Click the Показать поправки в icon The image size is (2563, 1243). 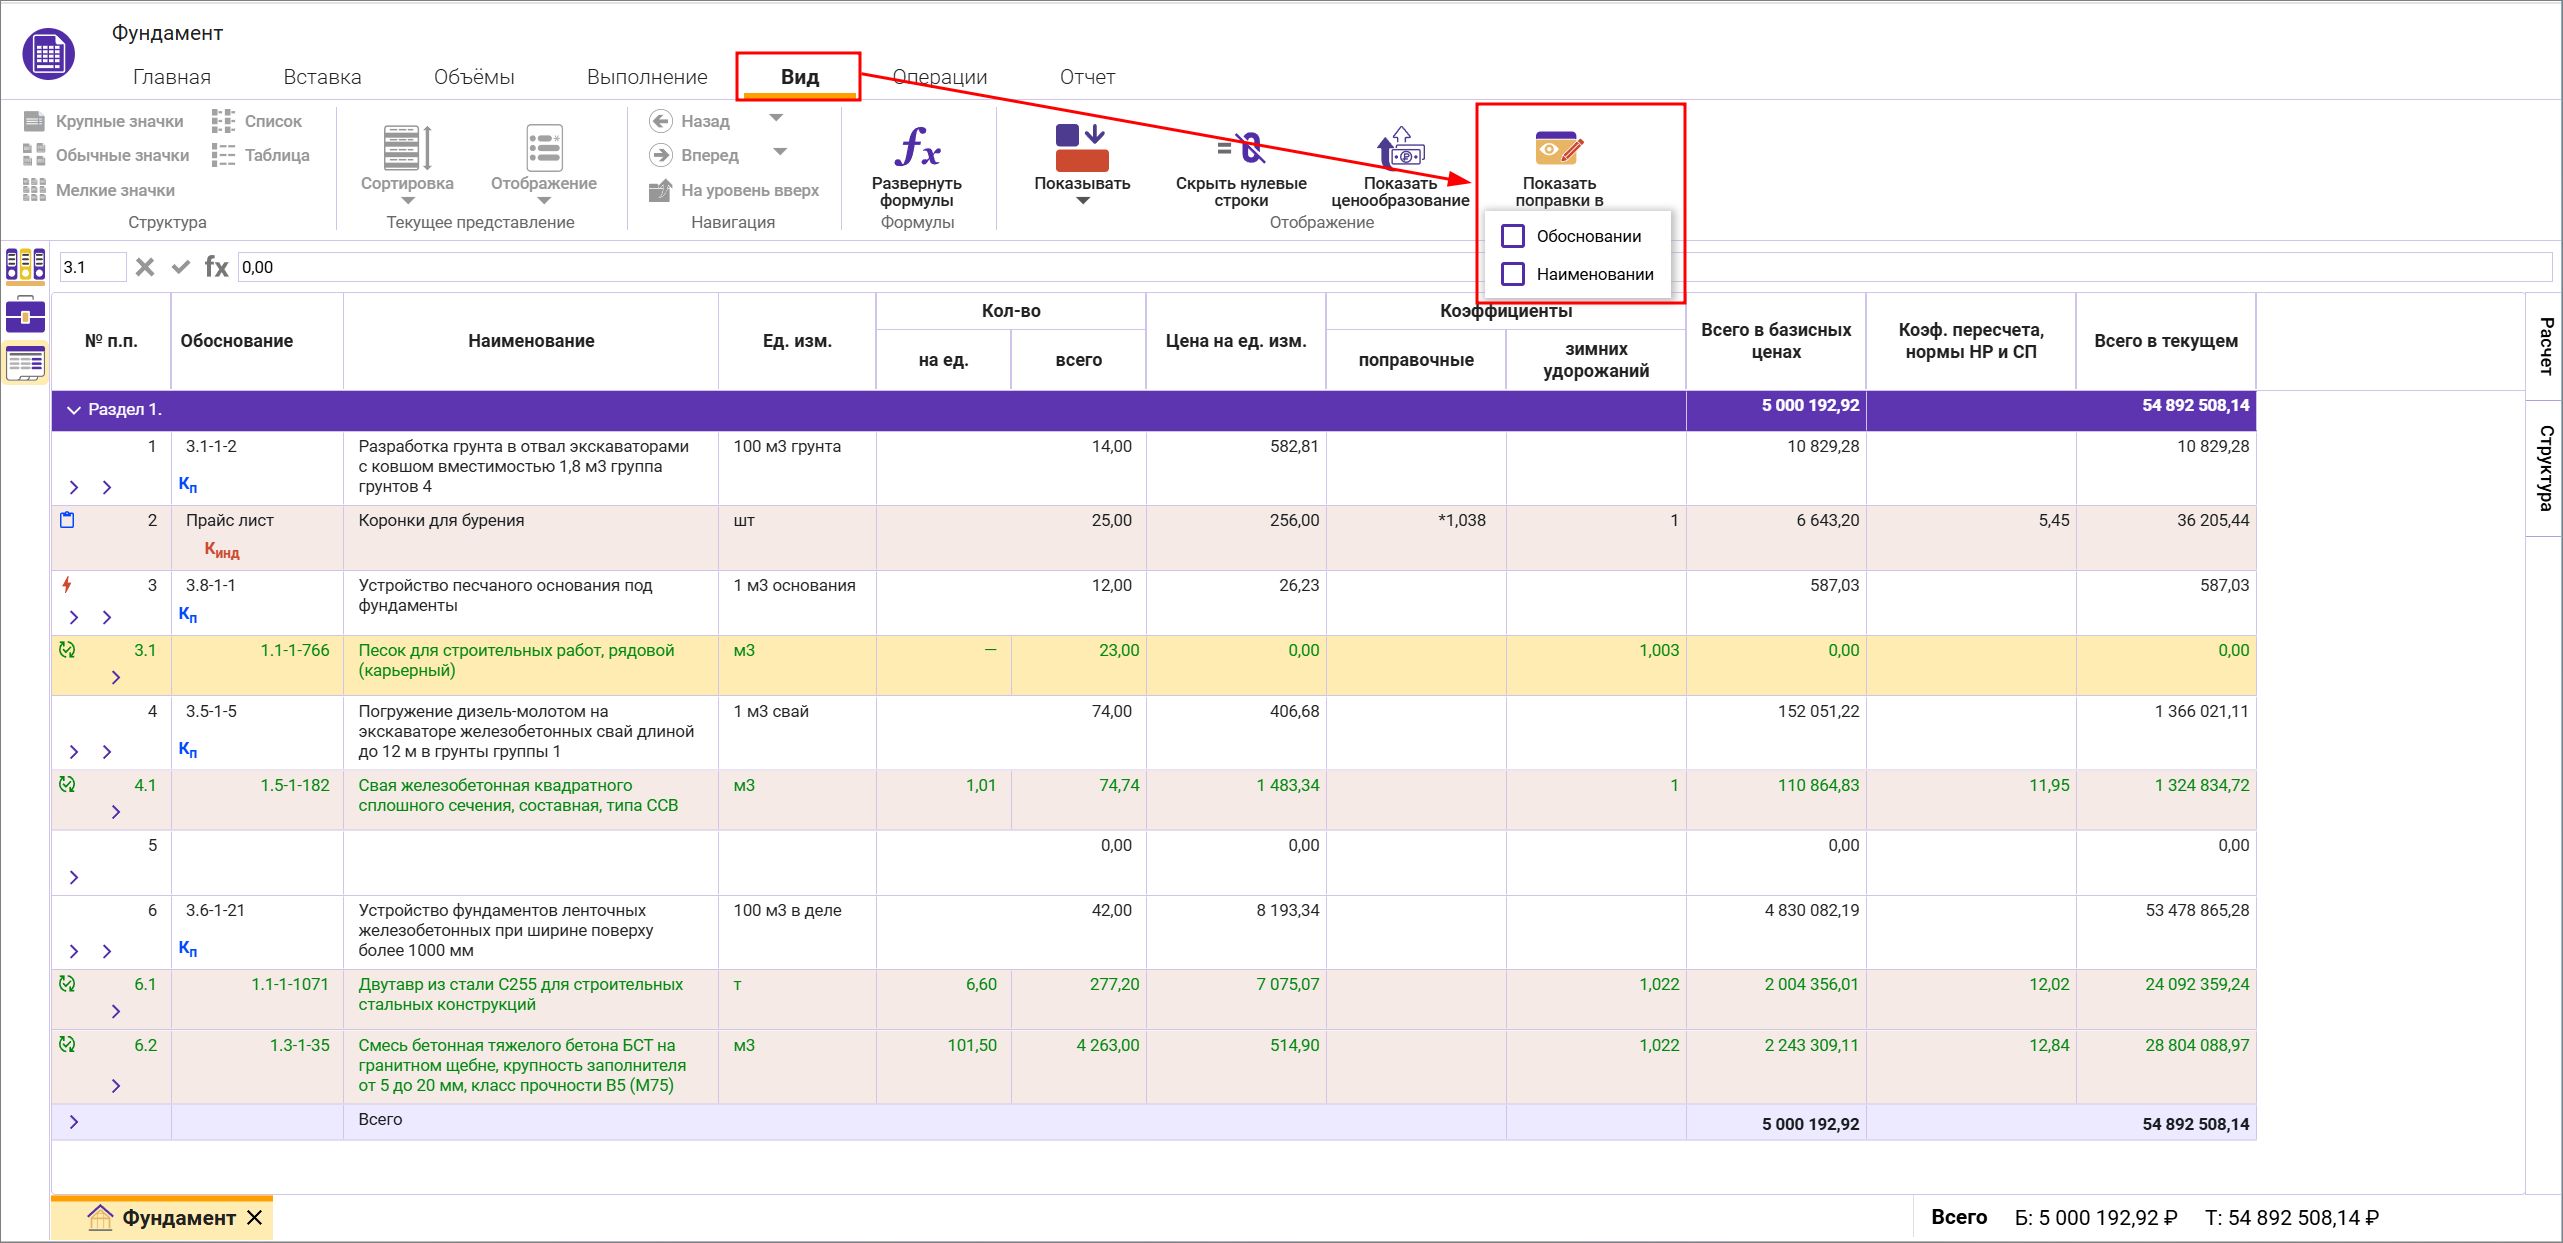[1558, 148]
